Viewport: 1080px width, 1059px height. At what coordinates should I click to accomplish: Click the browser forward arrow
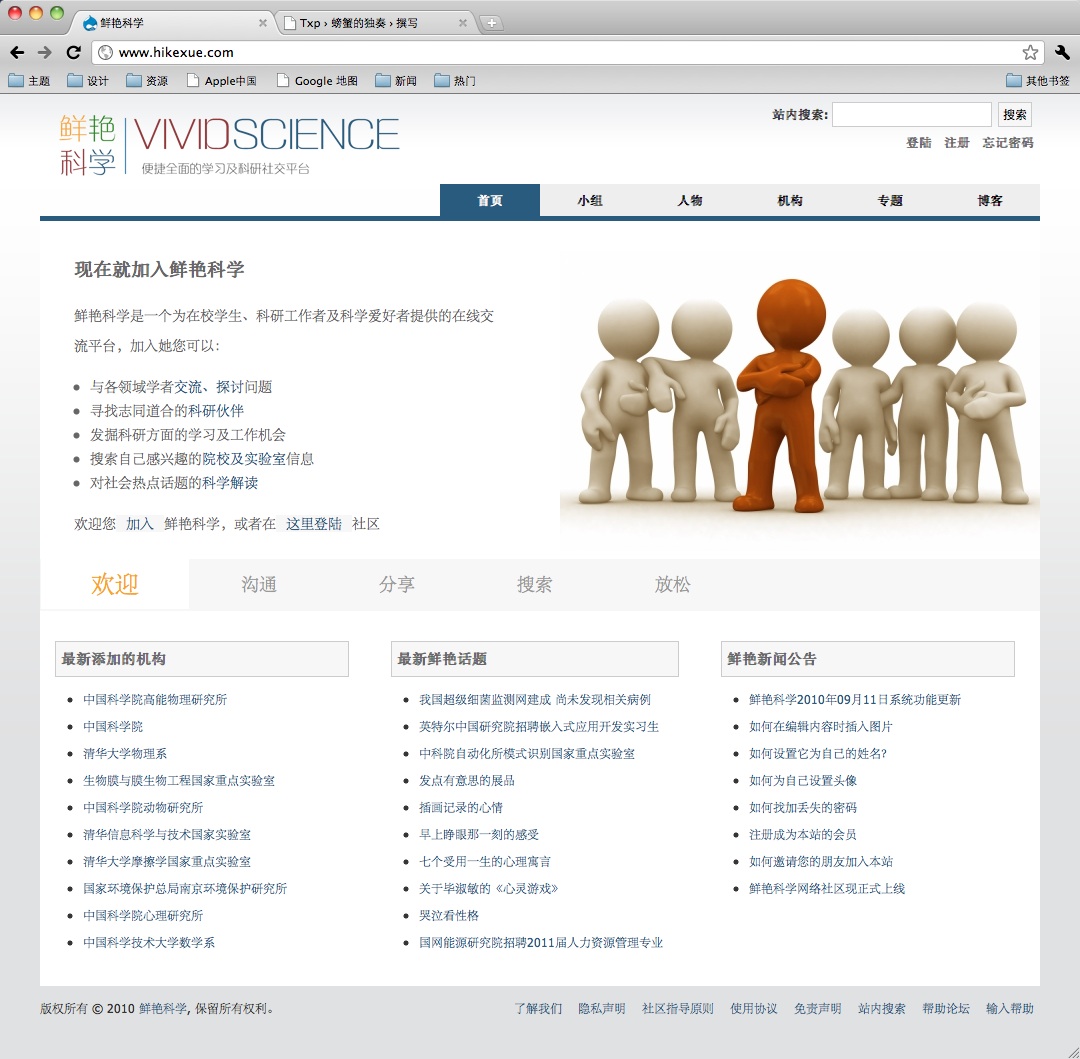[45, 53]
